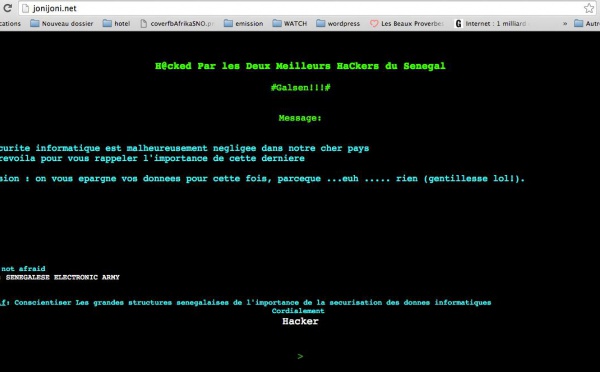The width and height of the screenshot is (600, 372).
Task: Click the #Galsen!!!# text
Action: tap(300, 88)
